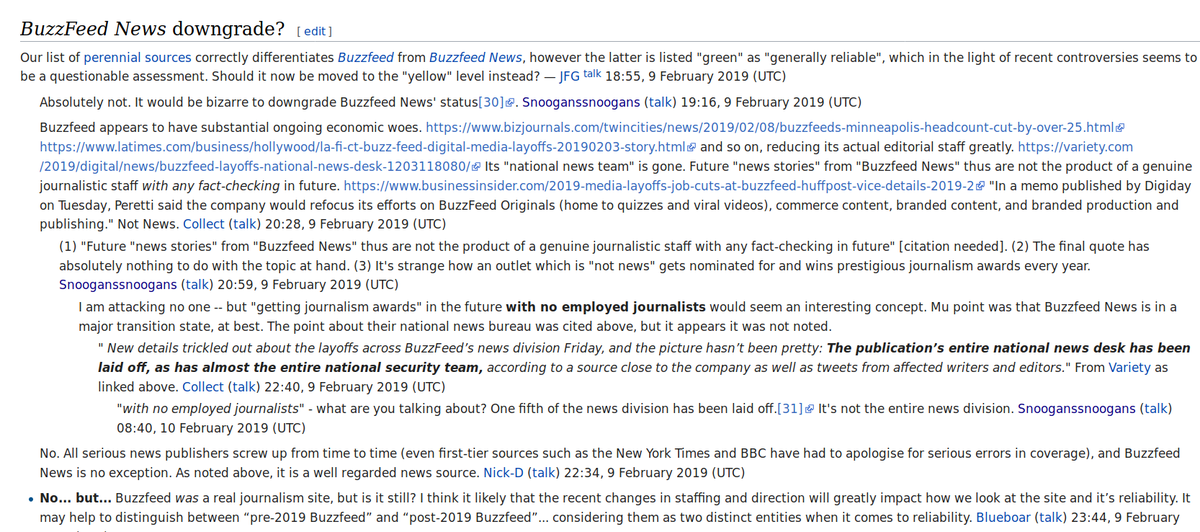
Task: Open talk link in the 22:40 signature
Action: coord(246,386)
